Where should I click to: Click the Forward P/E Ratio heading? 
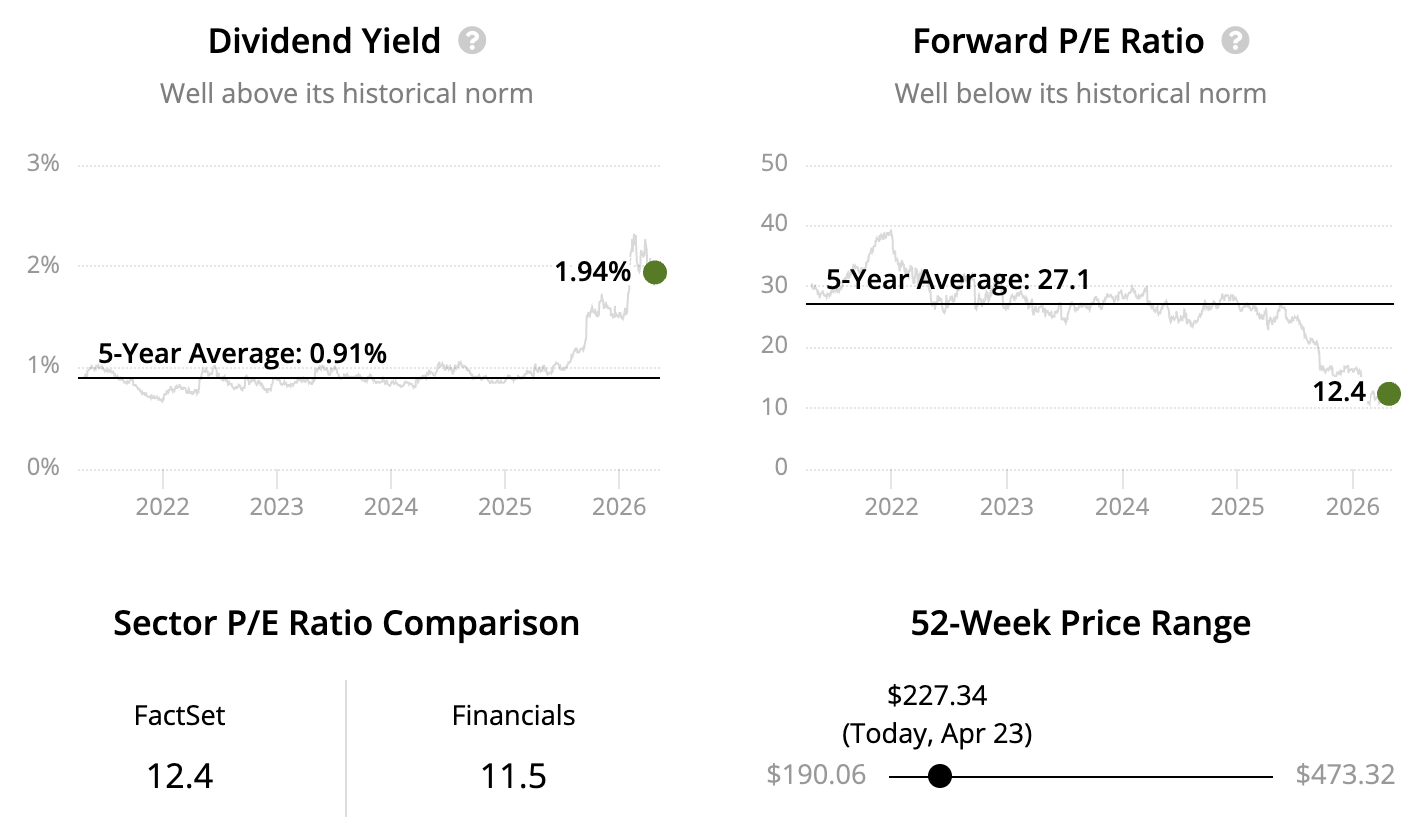1058,41
